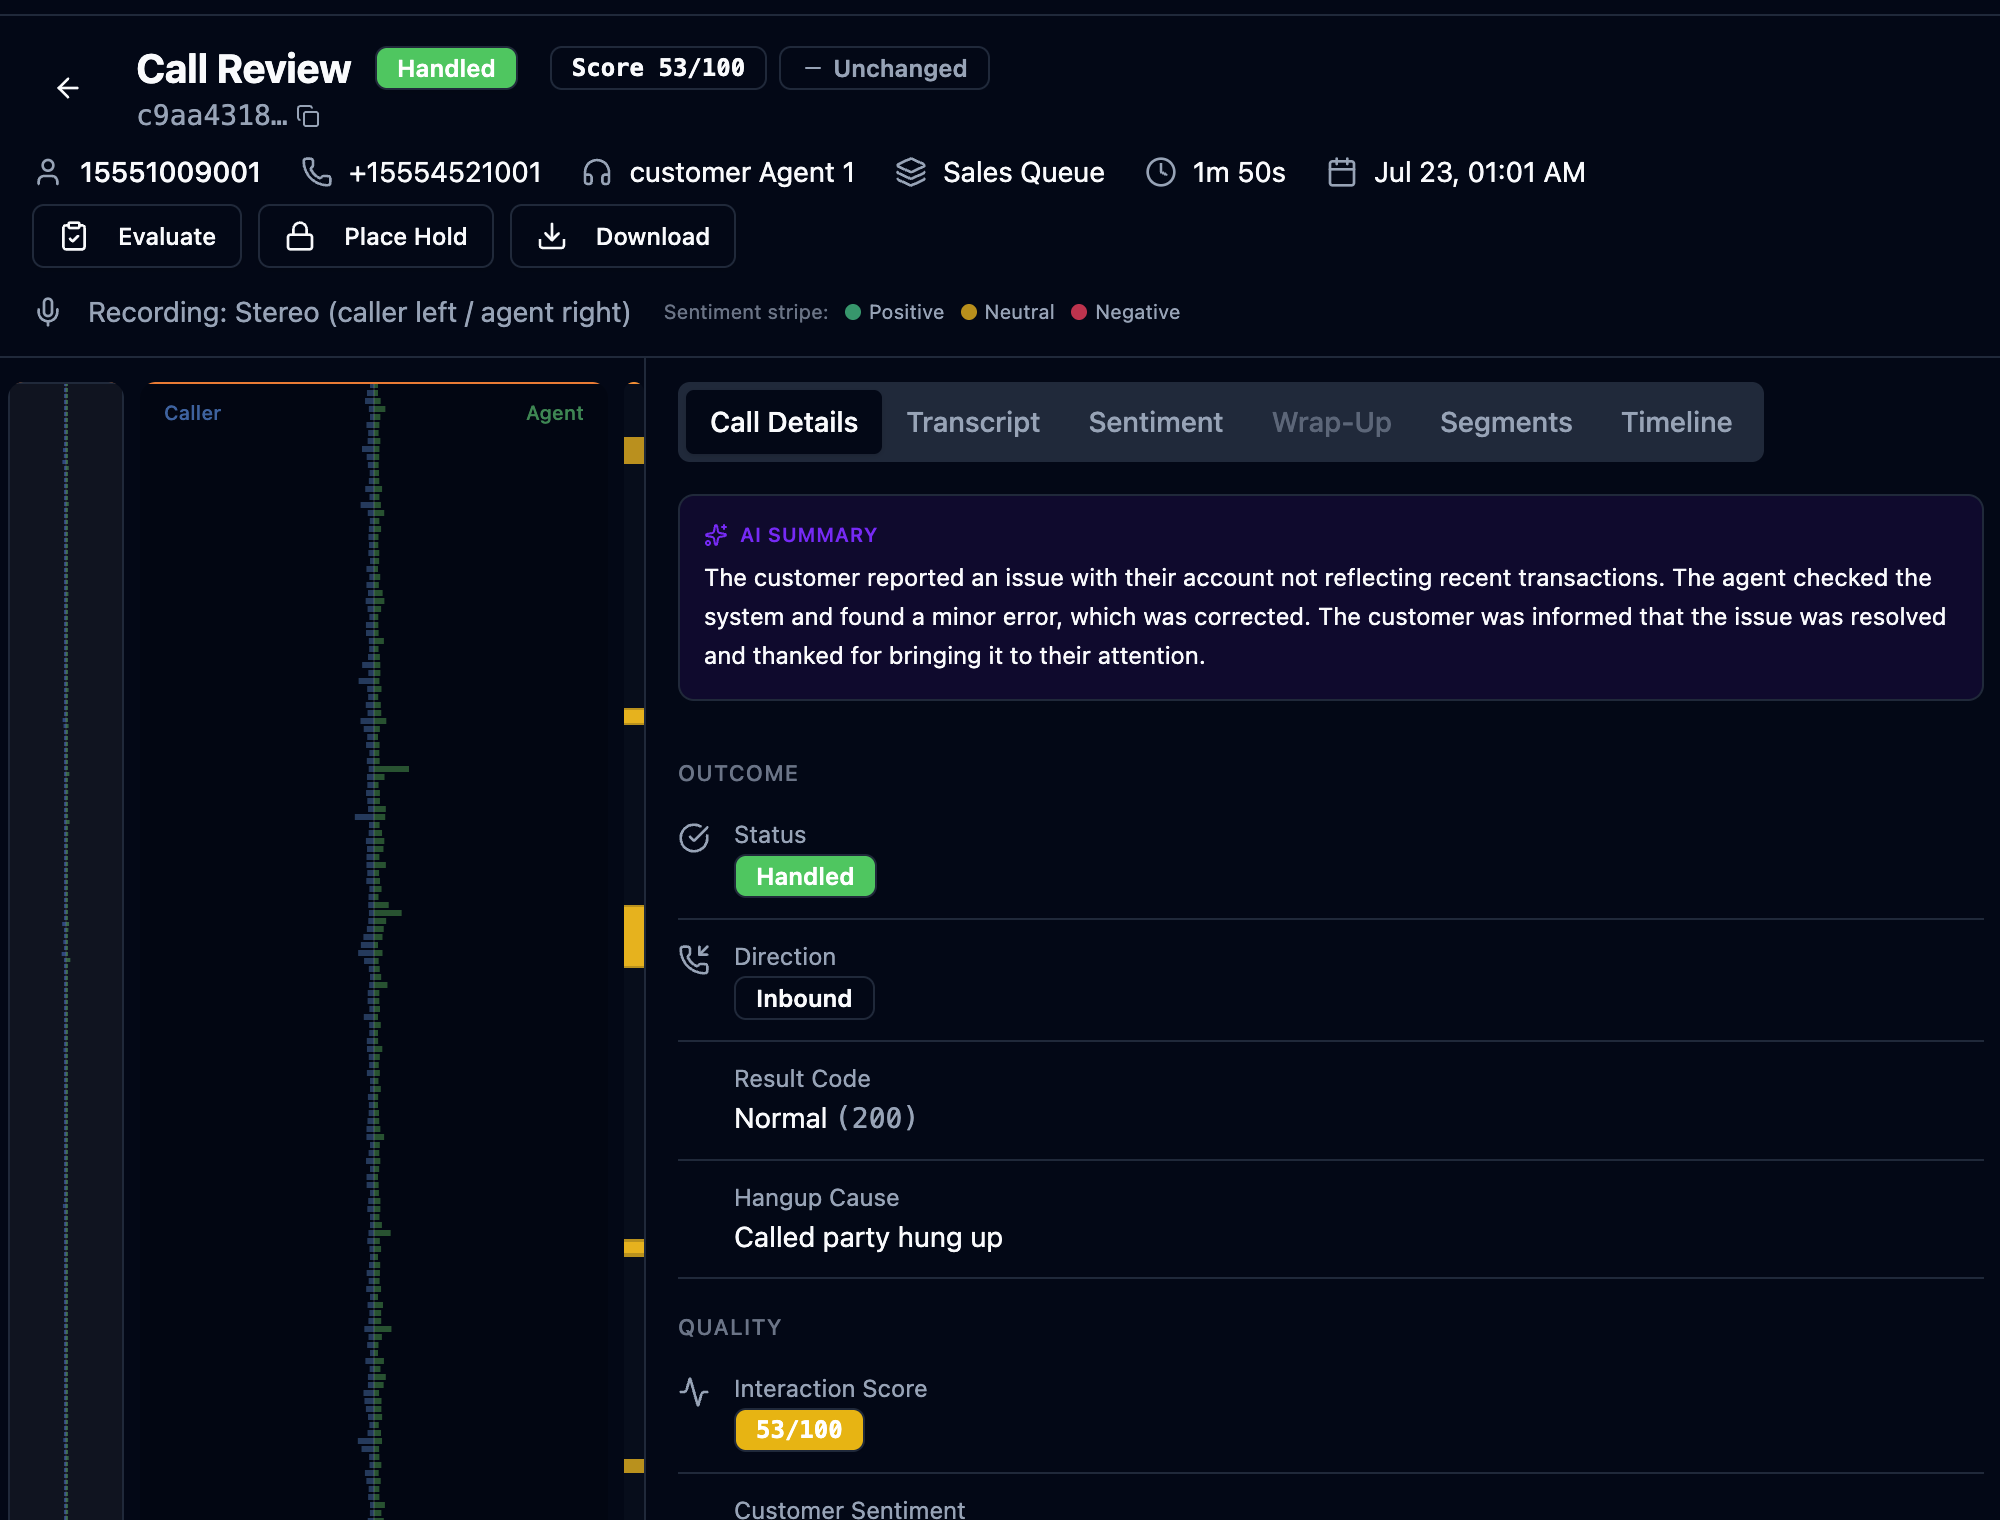The width and height of the screenshot is (2000, 1520).
Task: Click the AI summary sparkle icon
Action: click(716, 535)
